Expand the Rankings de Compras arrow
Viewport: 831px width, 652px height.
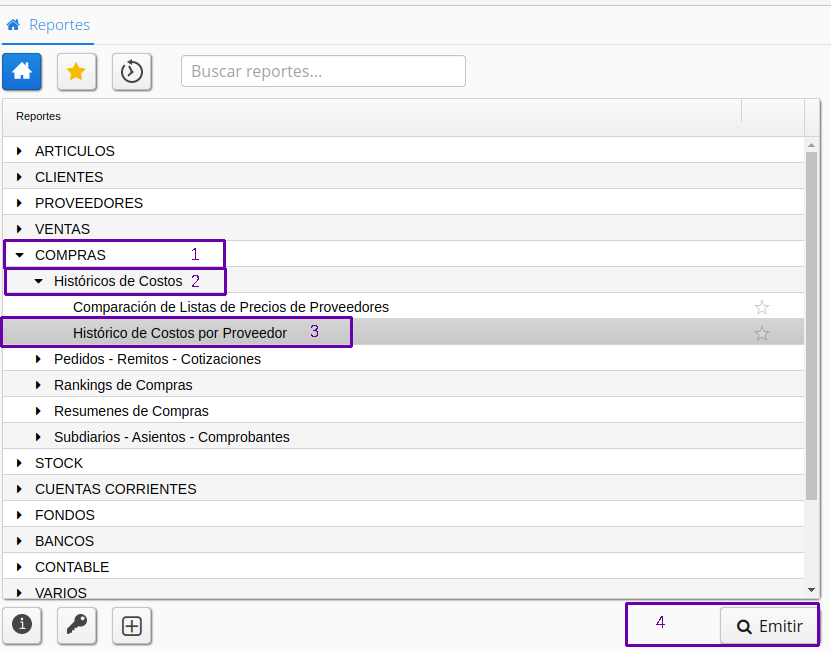[38, 385]
